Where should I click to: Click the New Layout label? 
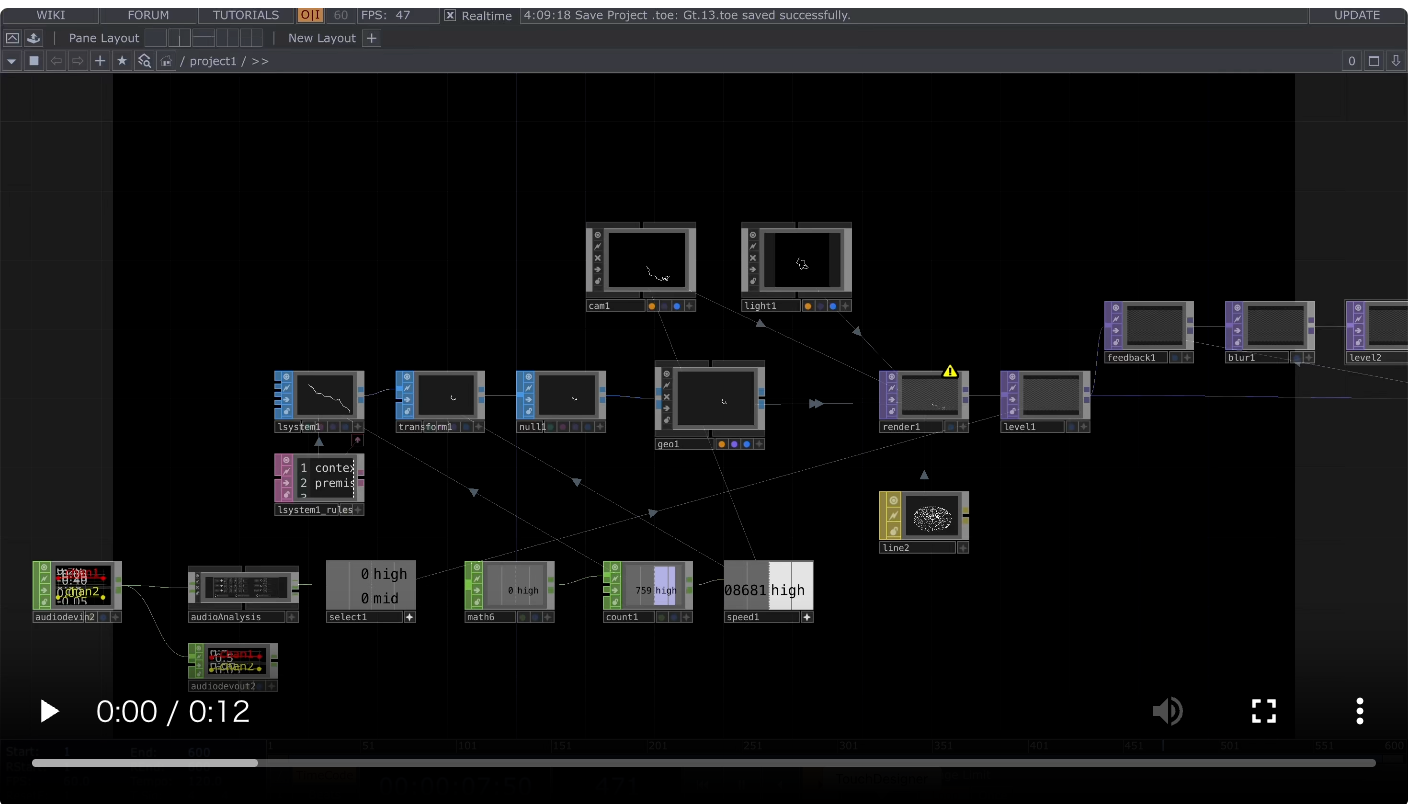(322, 38)
